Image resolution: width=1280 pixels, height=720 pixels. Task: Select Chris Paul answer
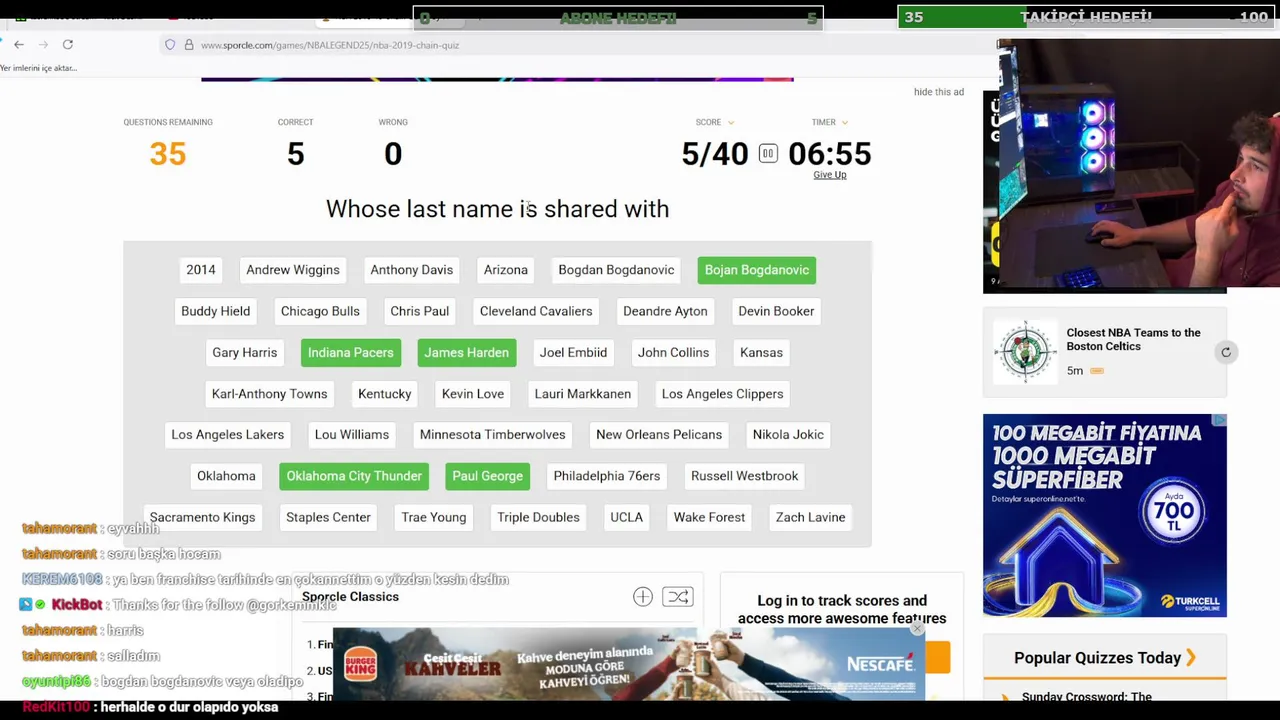420,311
